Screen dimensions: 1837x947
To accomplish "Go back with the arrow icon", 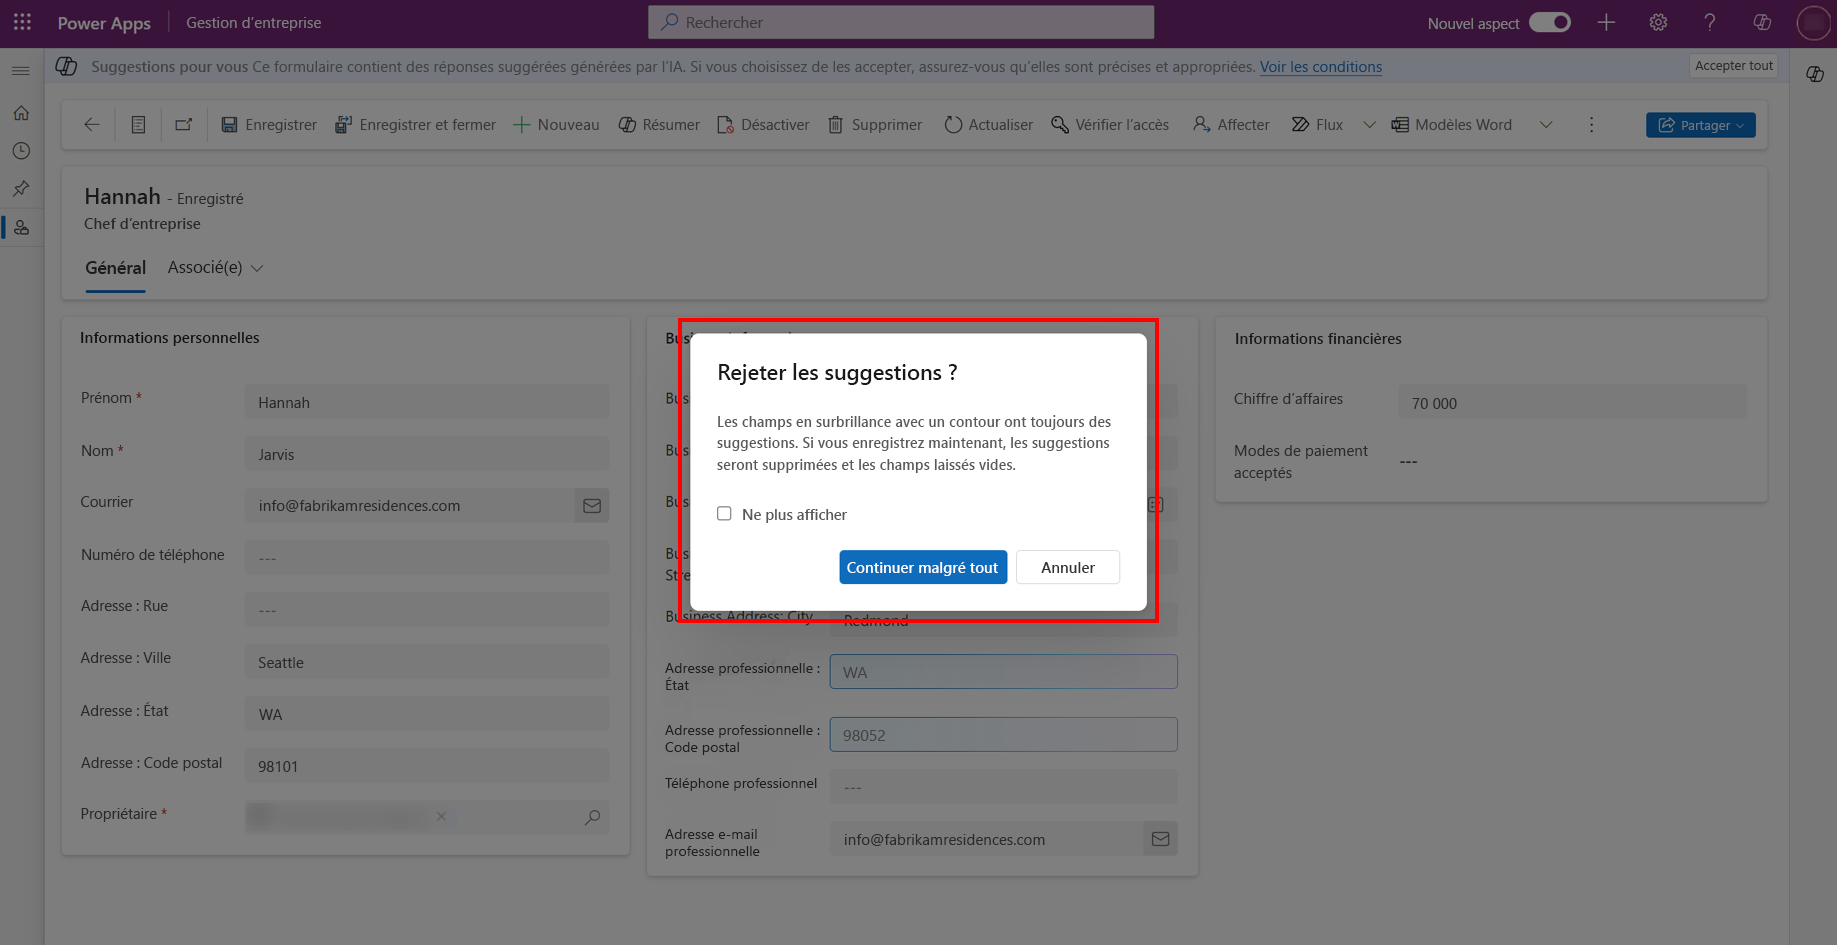I will tap(92, 125).
